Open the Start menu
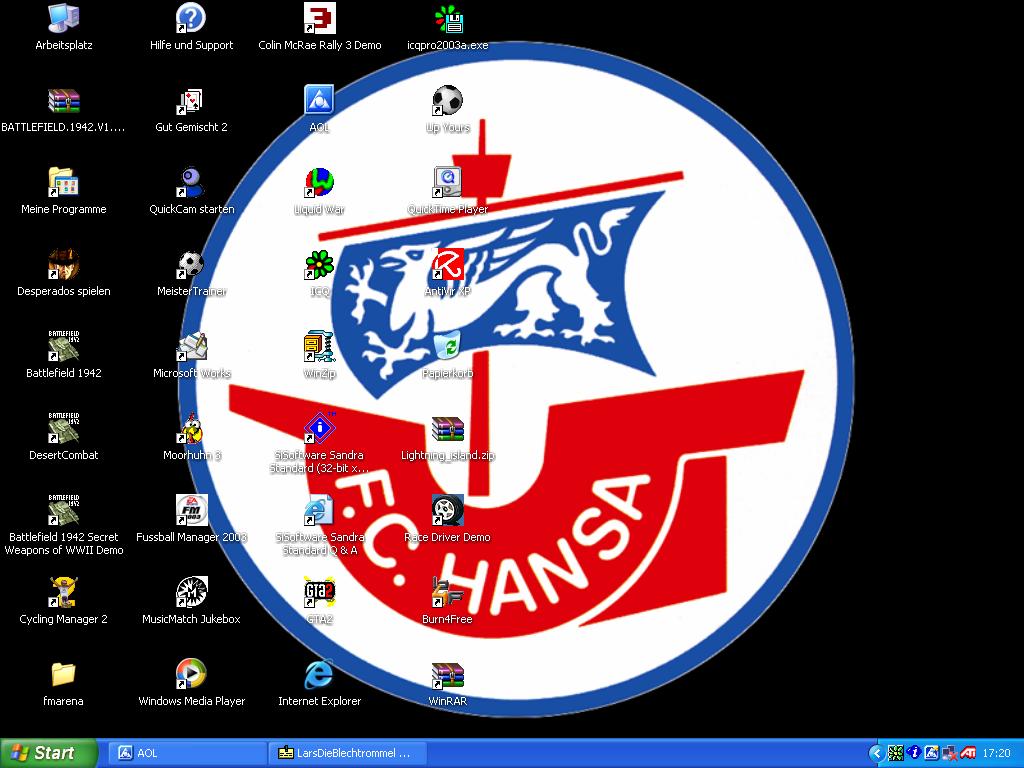The image size is (1024, 768). [48, 753]
